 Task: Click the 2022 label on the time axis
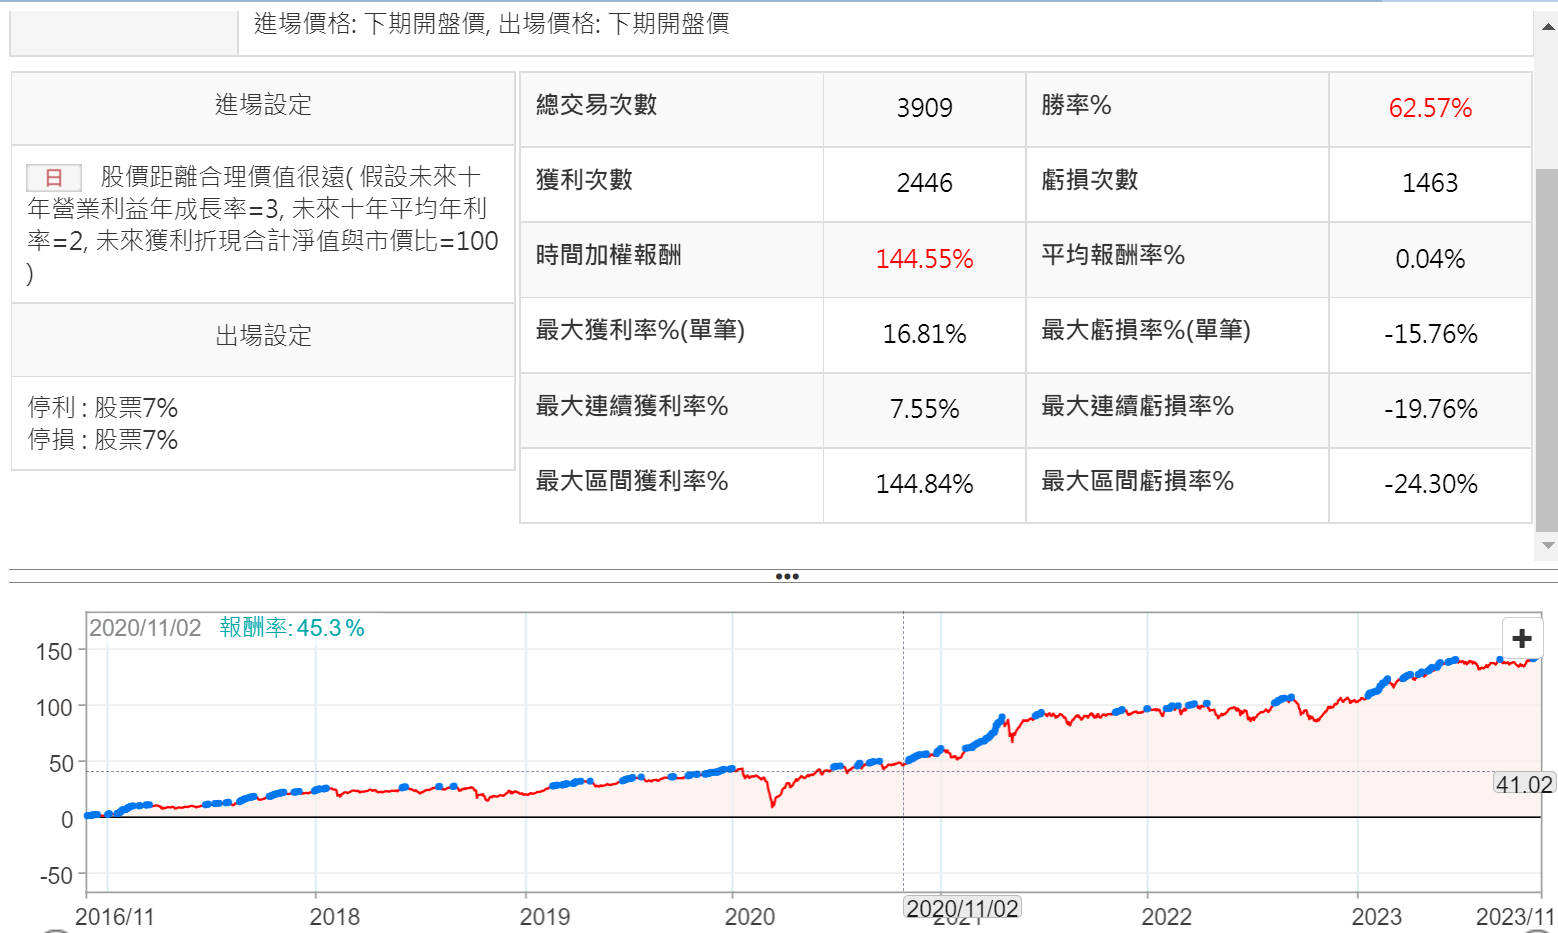pos(1166,916)
